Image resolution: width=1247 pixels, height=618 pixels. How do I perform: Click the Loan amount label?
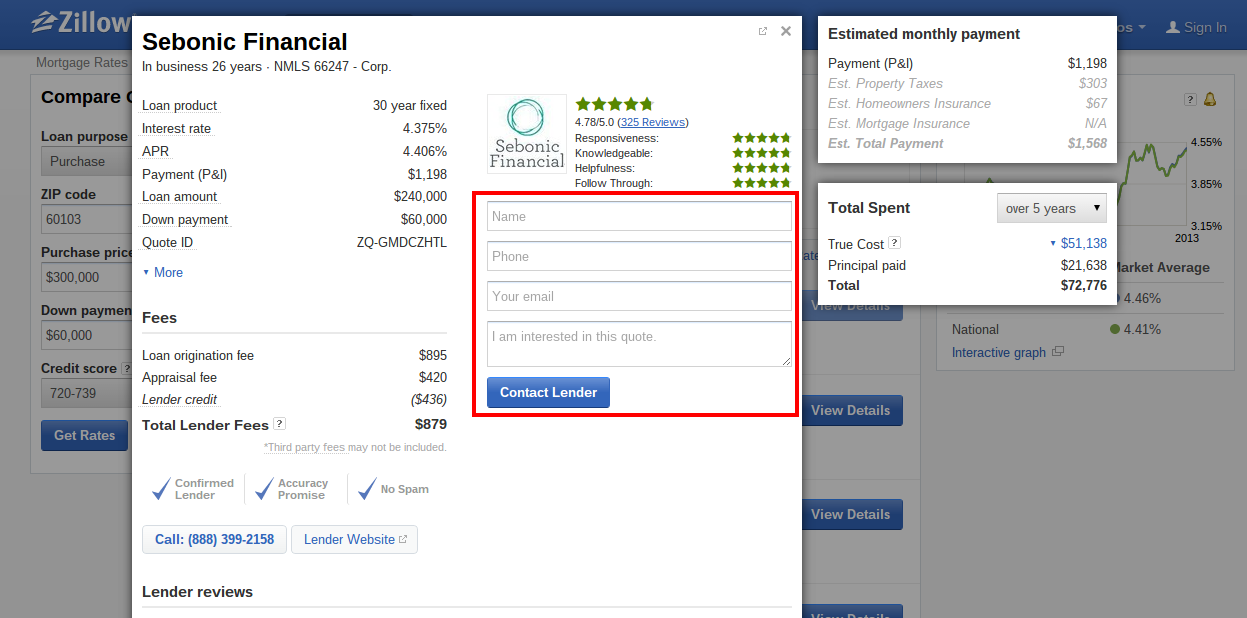pos(179,197)
